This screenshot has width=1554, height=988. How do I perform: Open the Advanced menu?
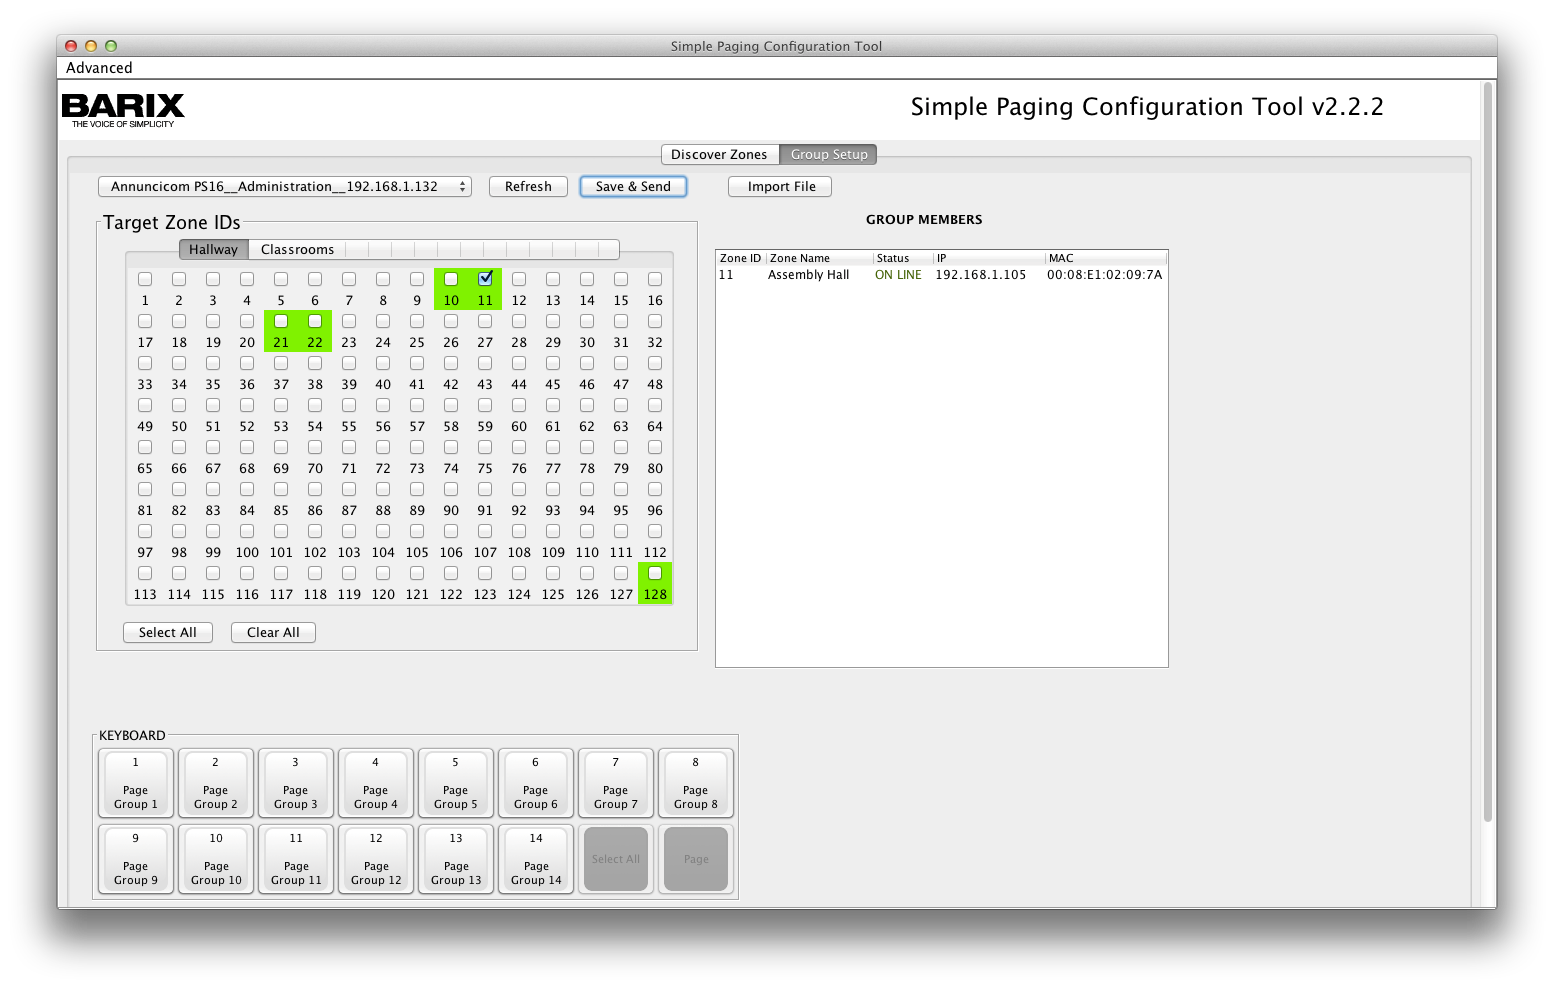click(x=99, y=68)
